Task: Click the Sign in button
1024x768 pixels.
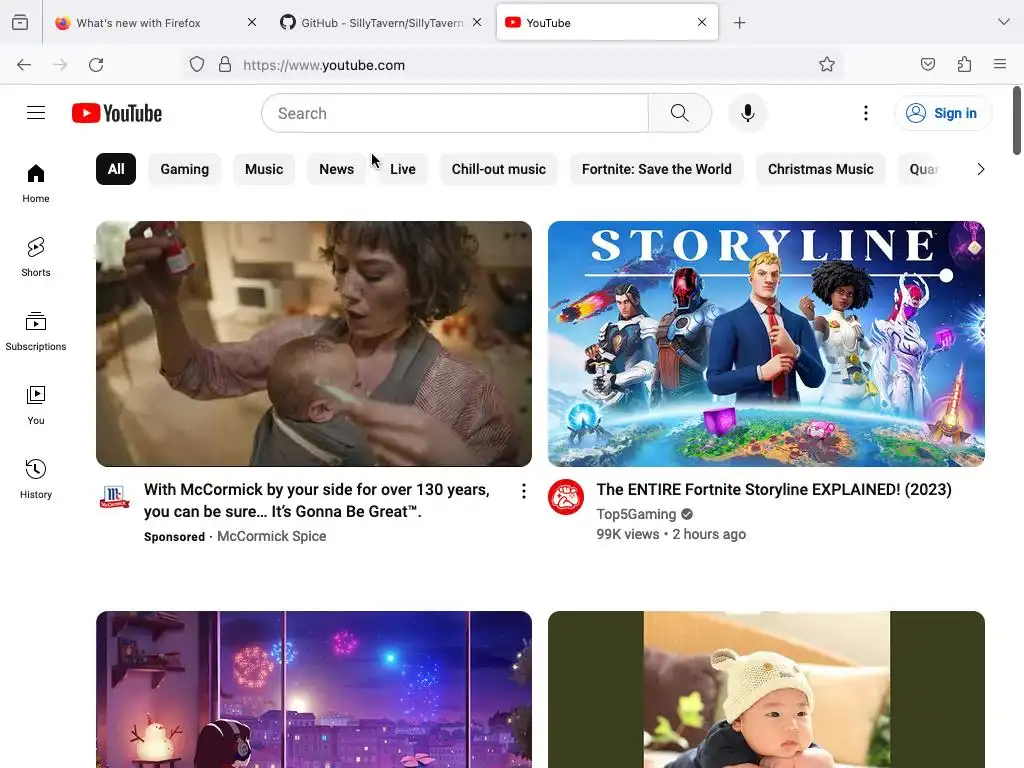Action: 943,113
